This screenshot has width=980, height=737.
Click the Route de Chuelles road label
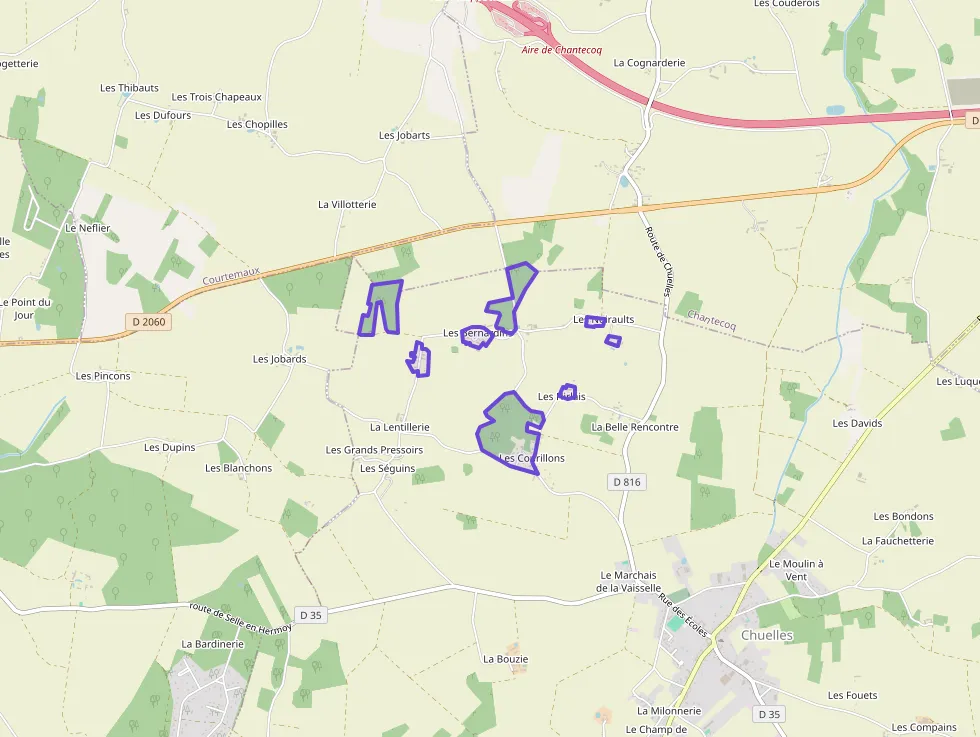coord(659,261)
